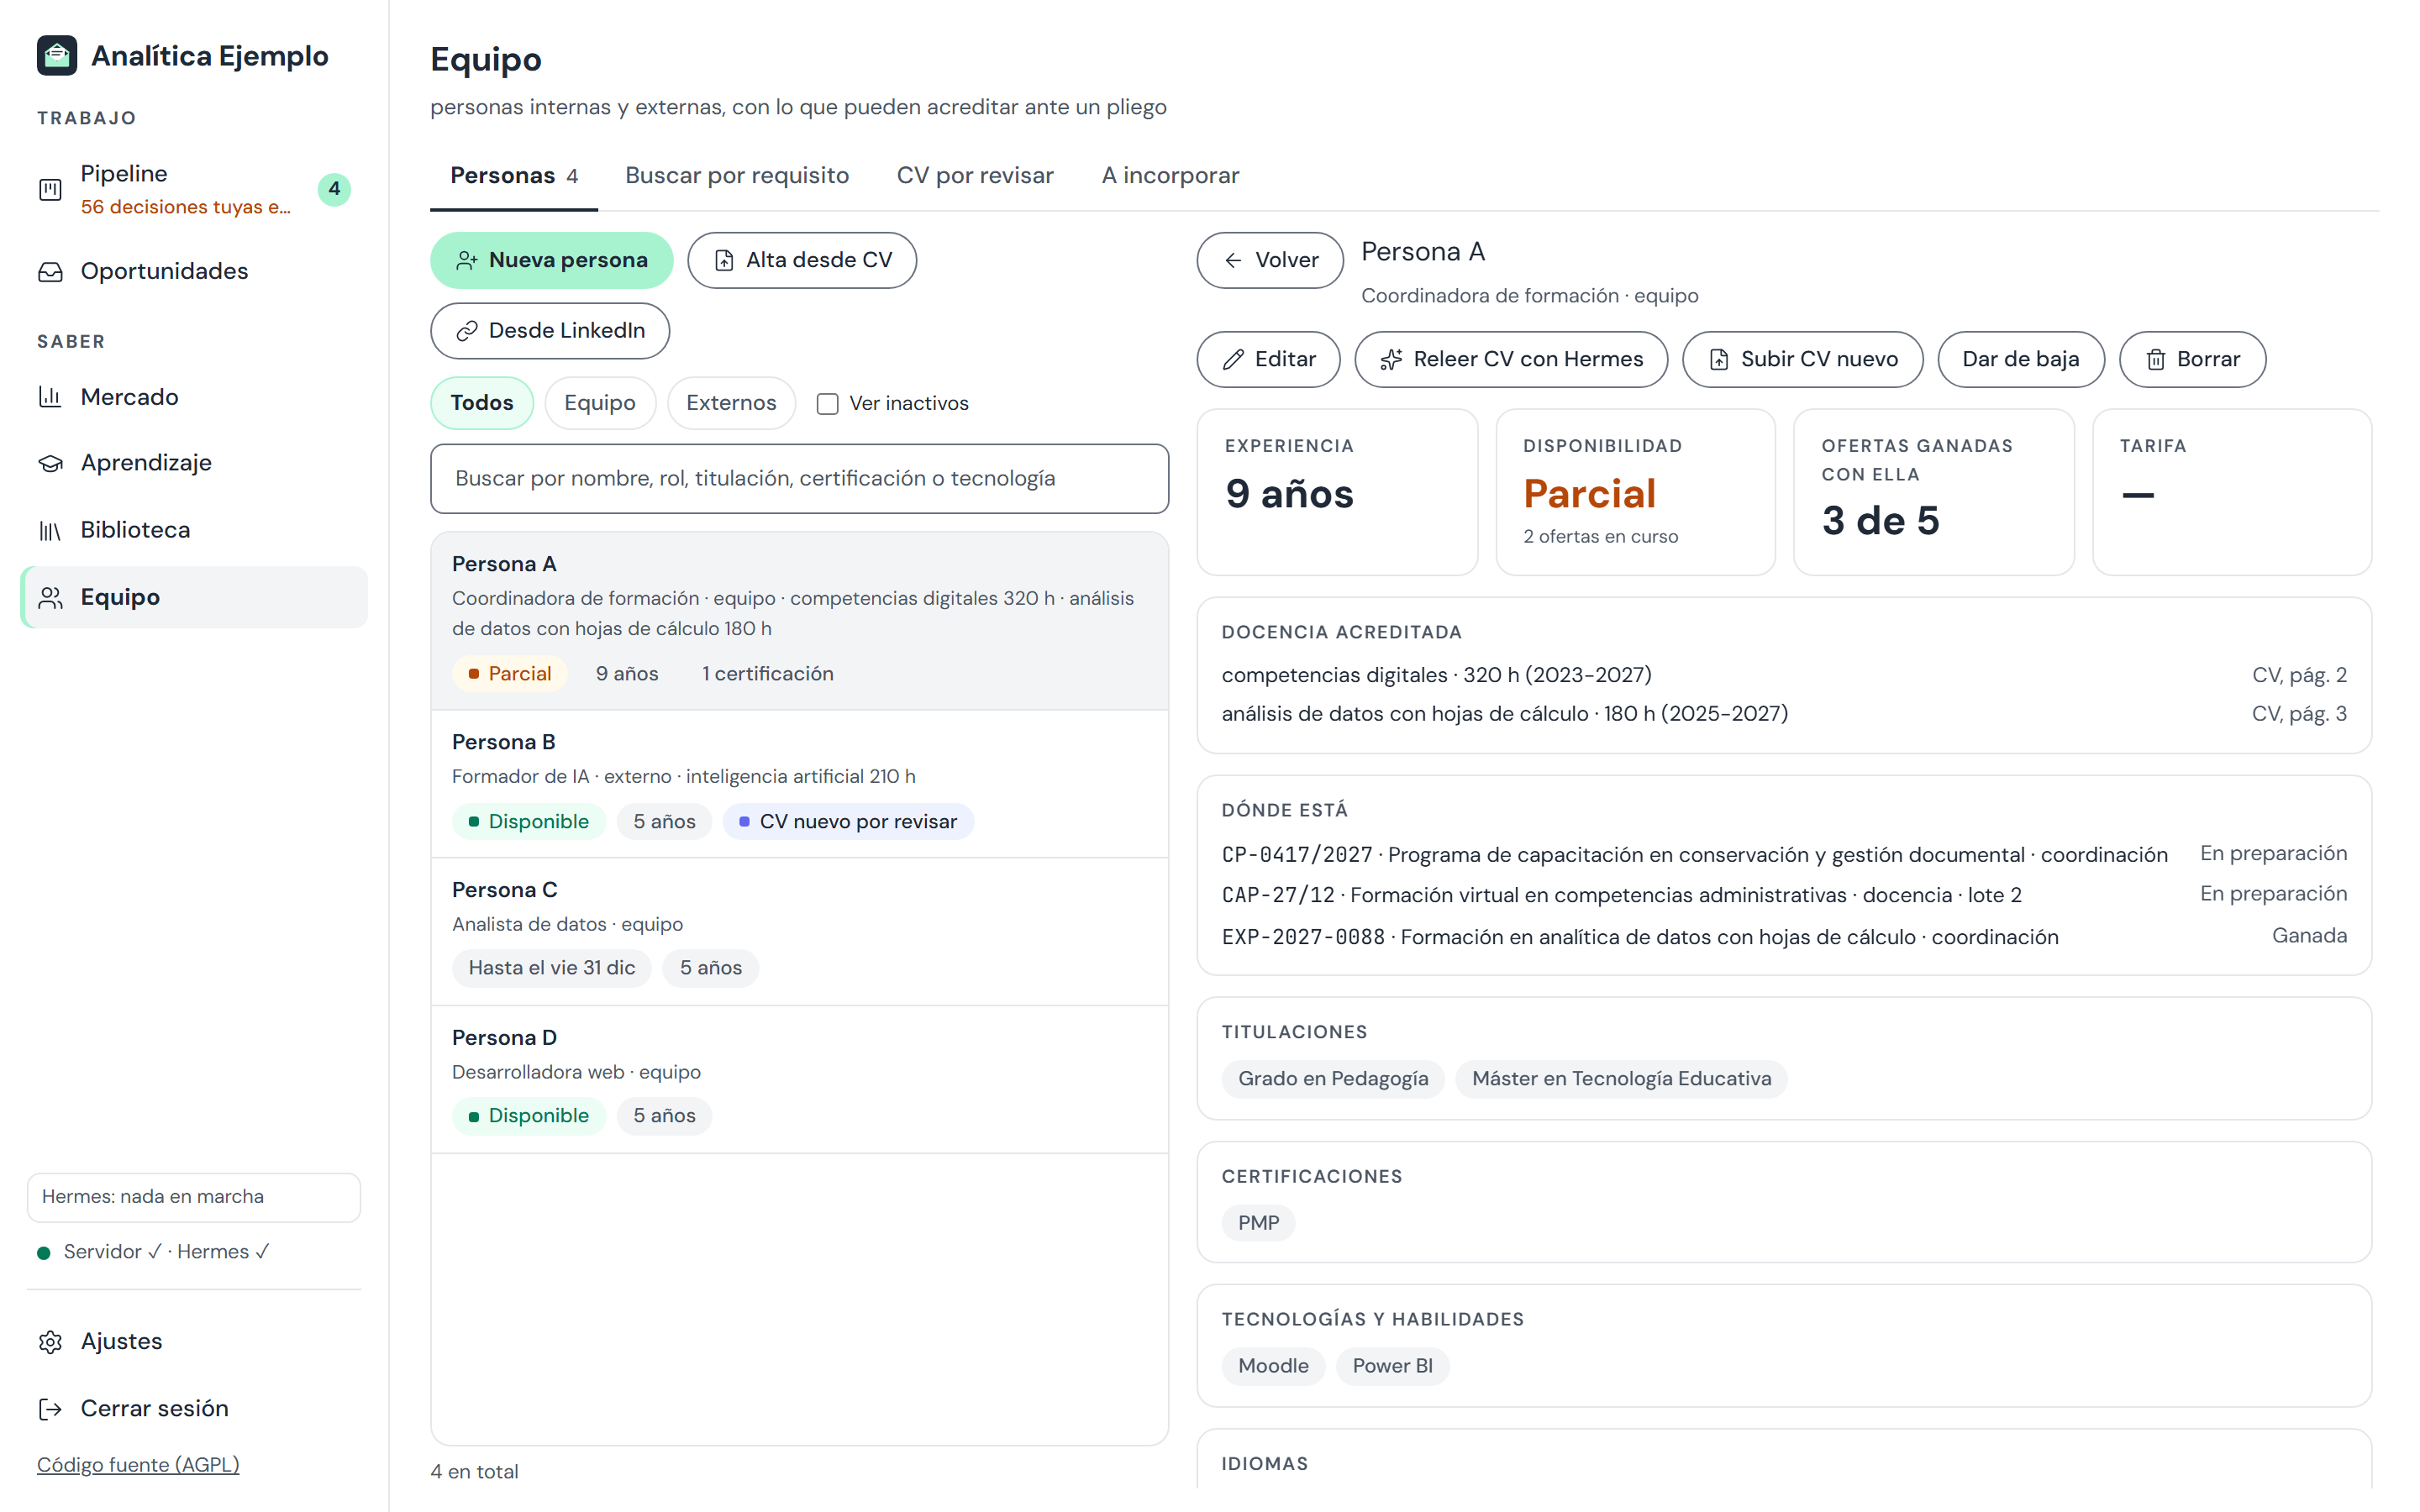Select the Todos filter chip
The width and height of the screenshot is (2420, 1512).
pyautogui.click(x=482, y=403)
